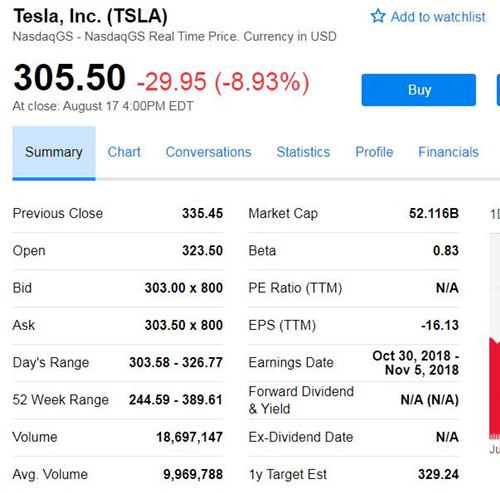
Task: Click the red price chart area
Action: (494, 388)
